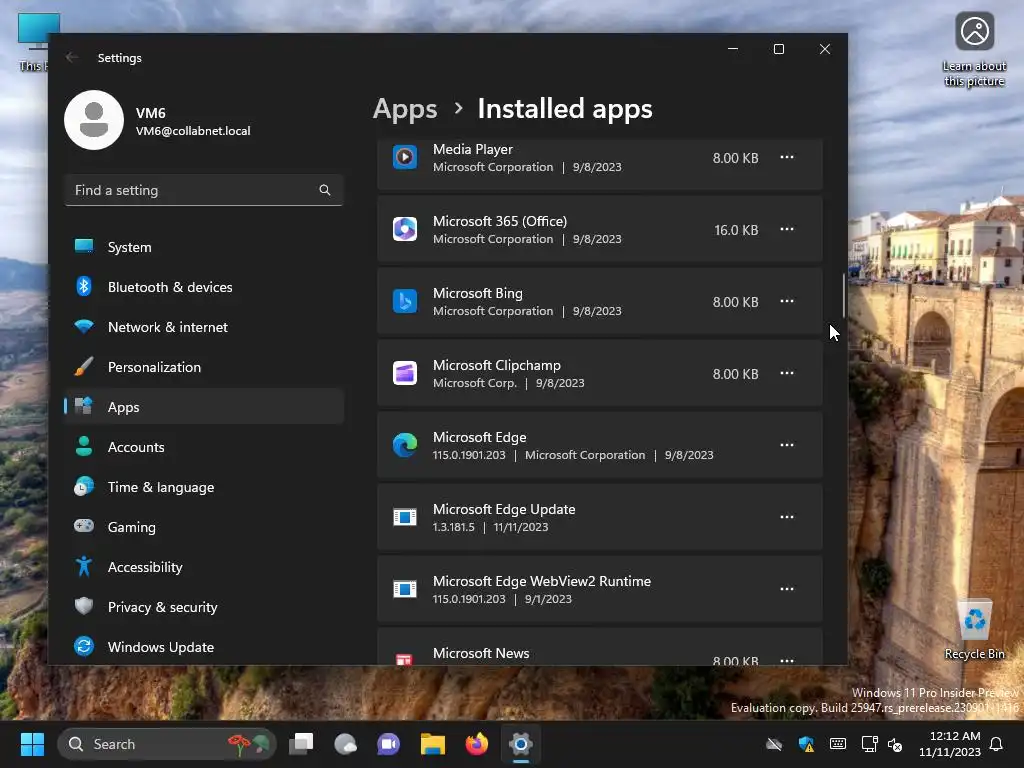Click the Microsoft Edge WebView2 Runtime name

click(541, 581)
